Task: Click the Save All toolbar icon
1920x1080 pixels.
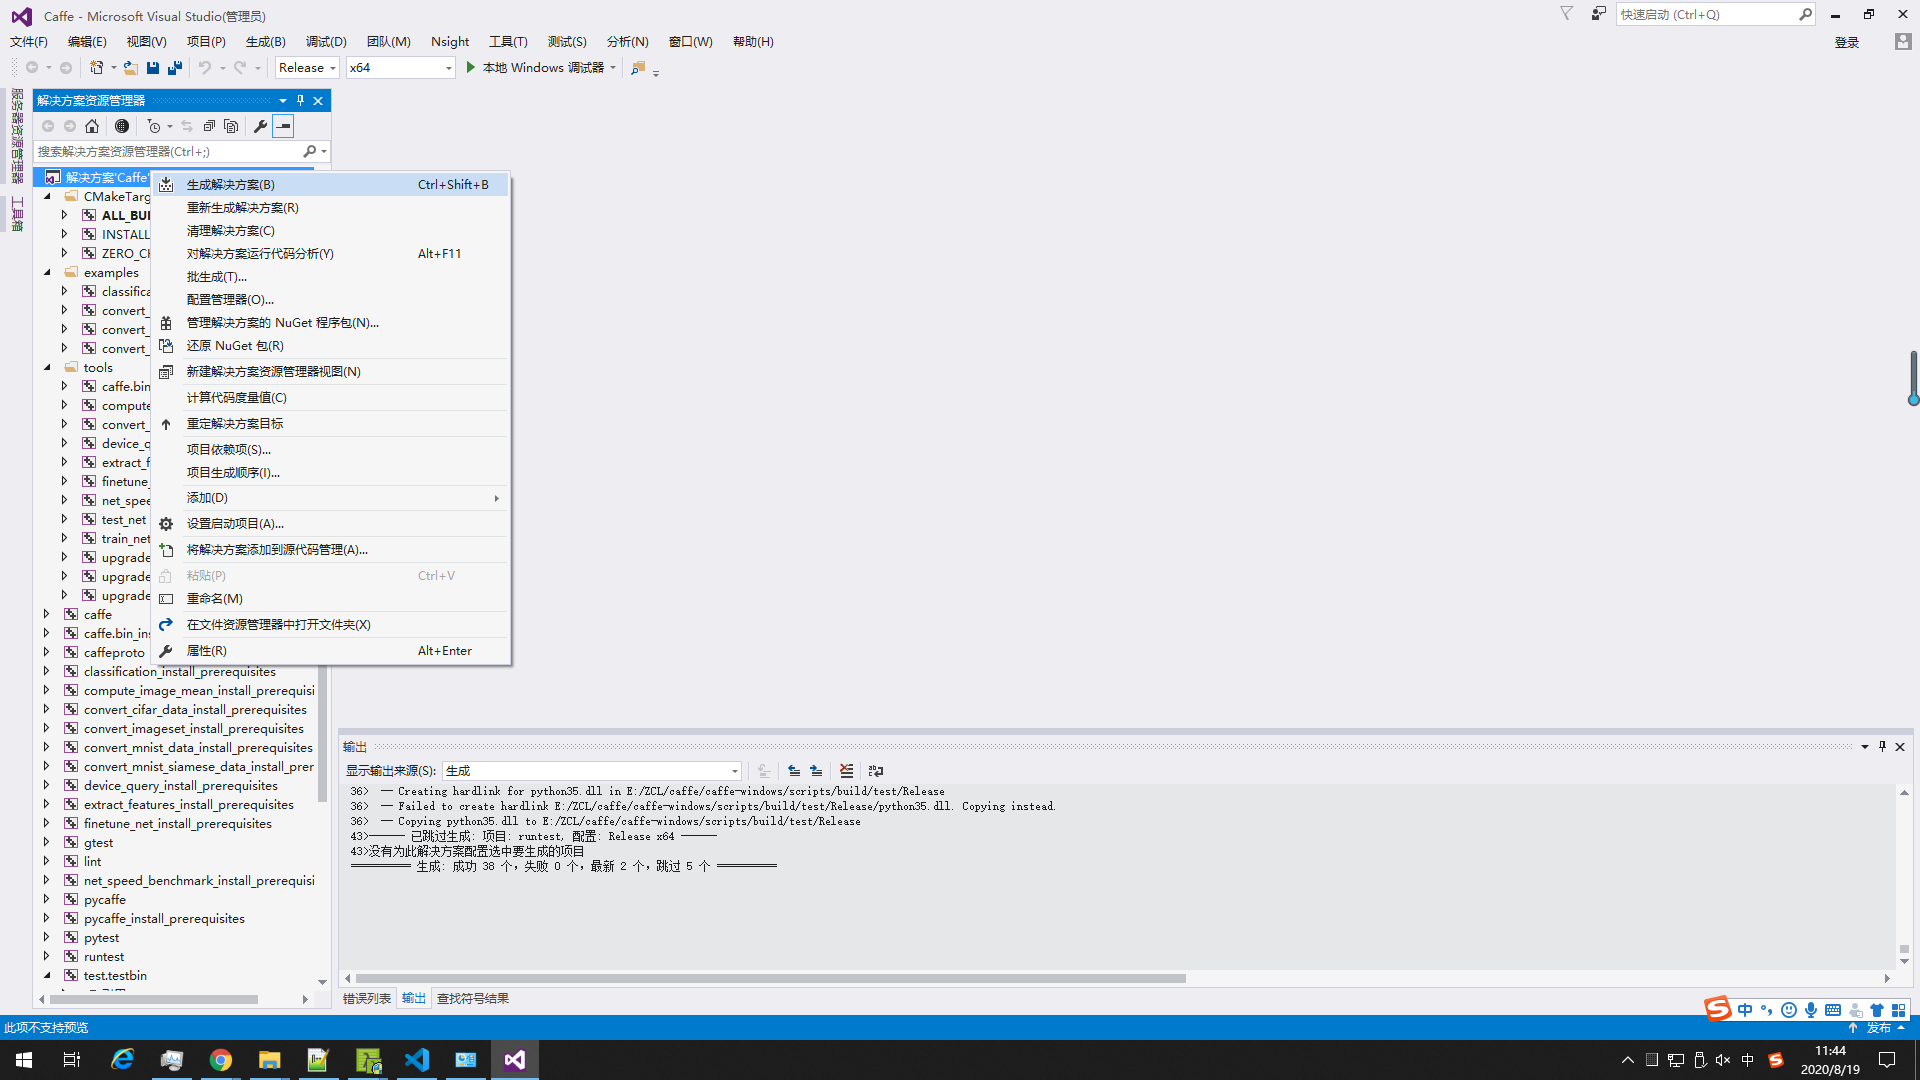Action: pyautogui.click(x=175, y=68)
